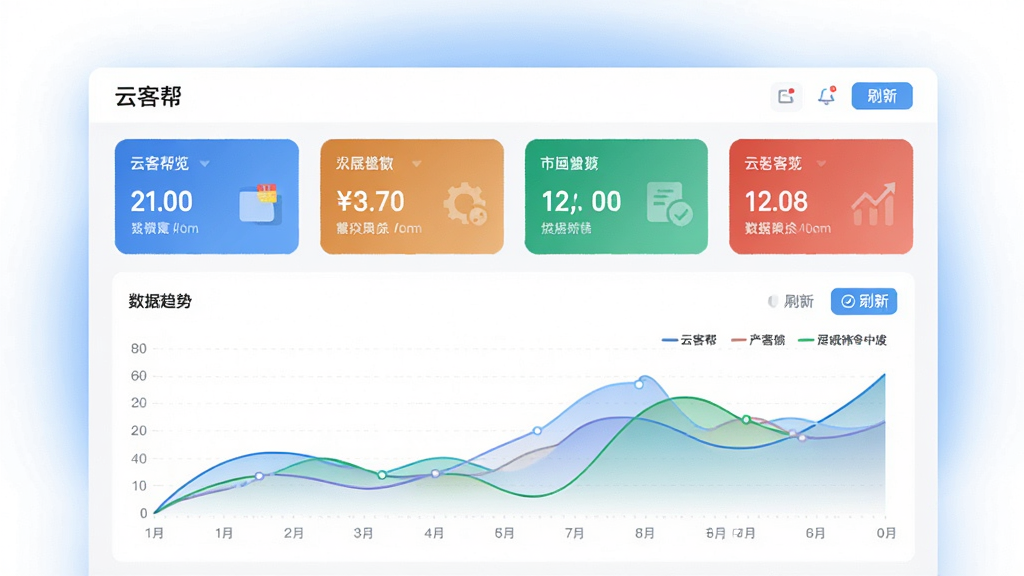Expand the dropdown arrow on the orange card

(x=417, y=163)
